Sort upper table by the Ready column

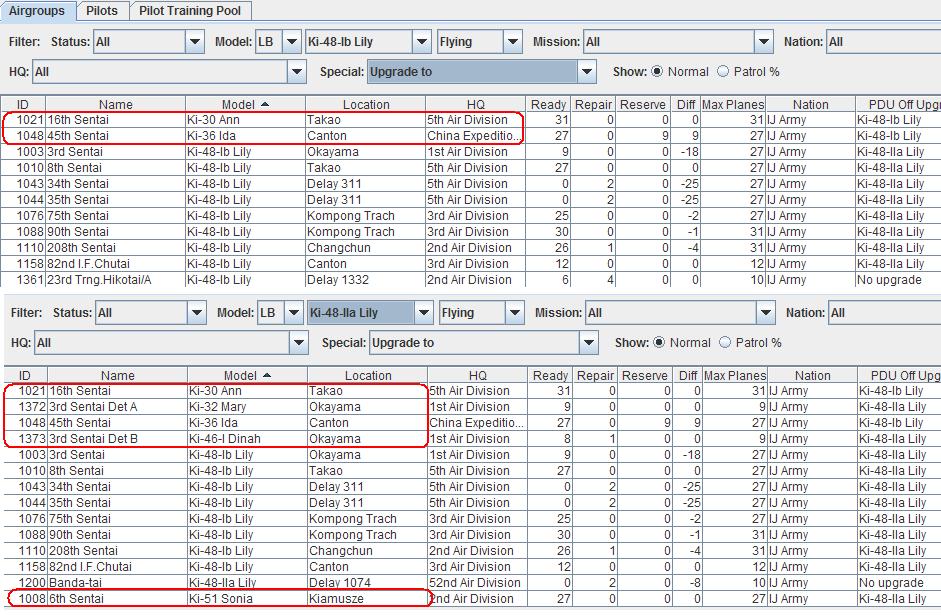[x=549, y=104]
